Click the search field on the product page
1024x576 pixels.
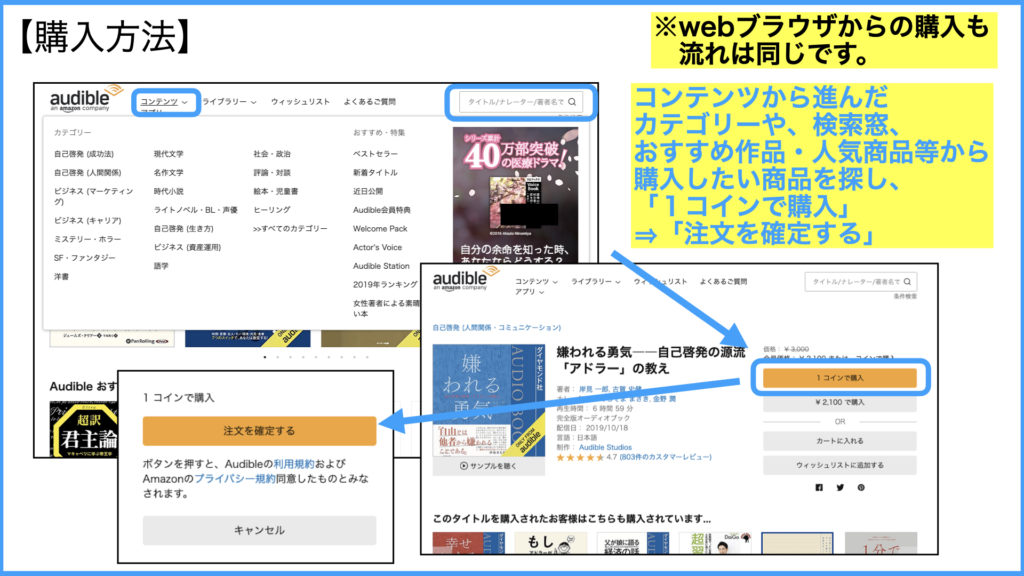(861, 281)
